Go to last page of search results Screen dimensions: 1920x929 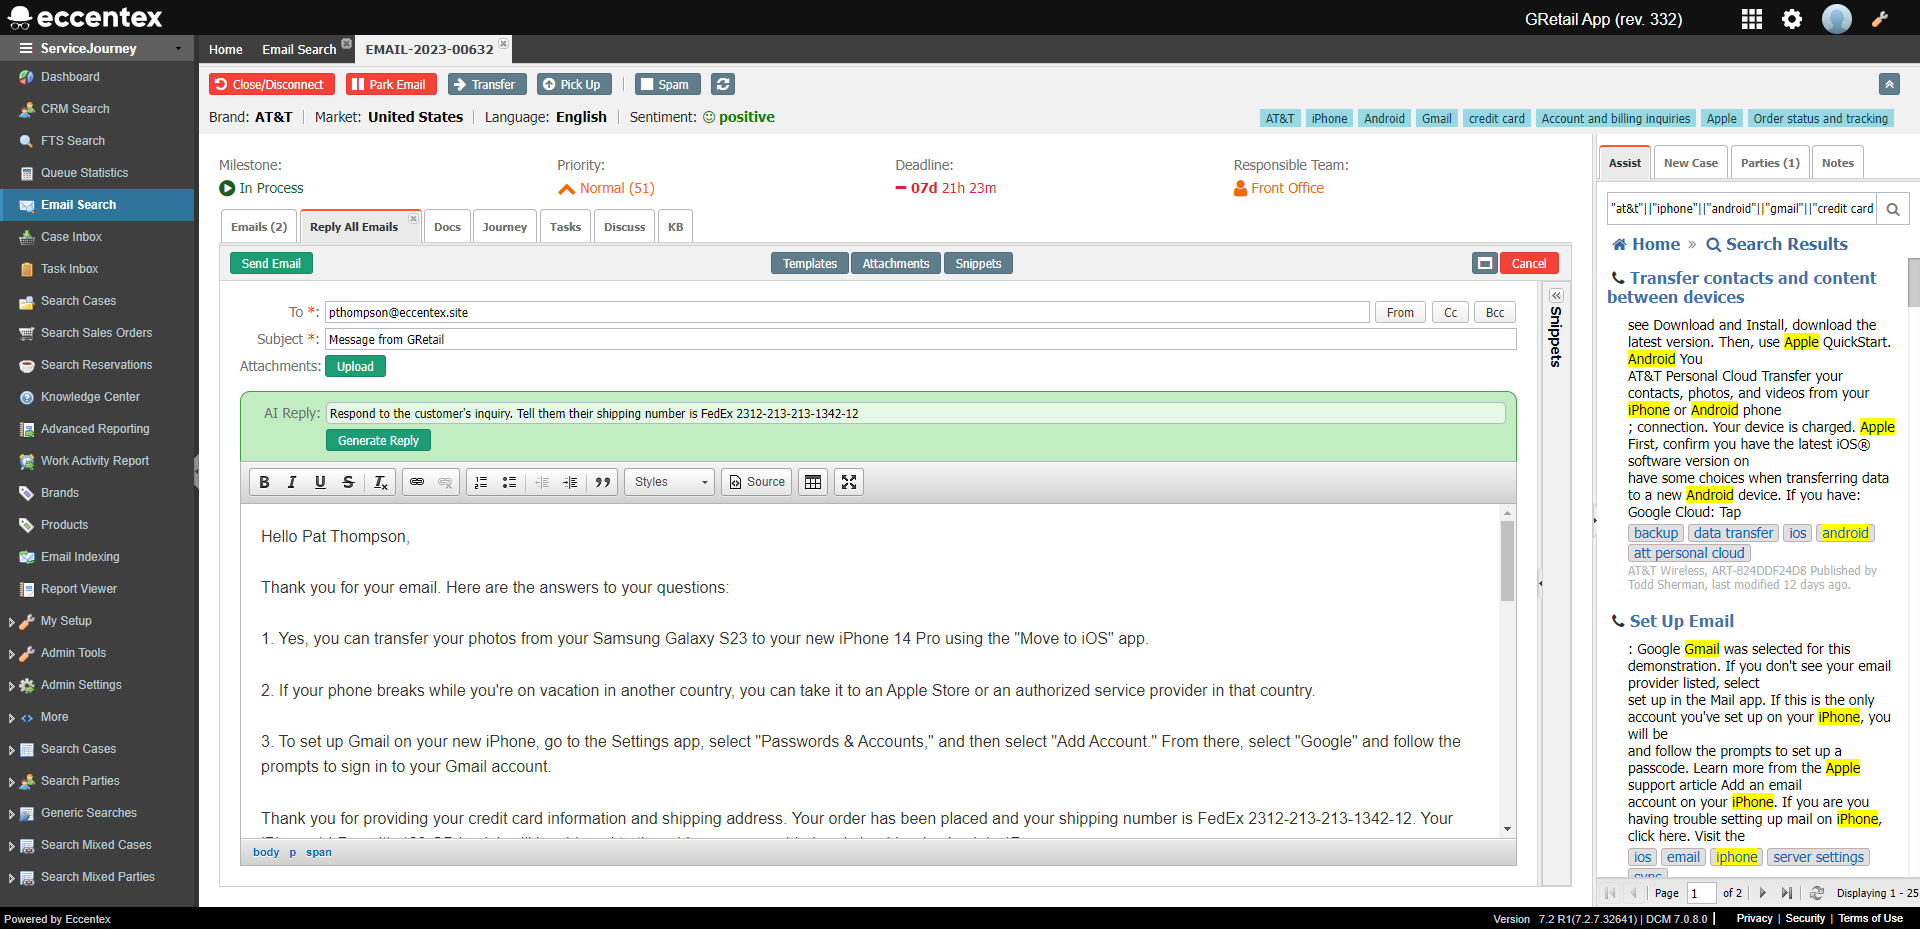coord(1787,893)
